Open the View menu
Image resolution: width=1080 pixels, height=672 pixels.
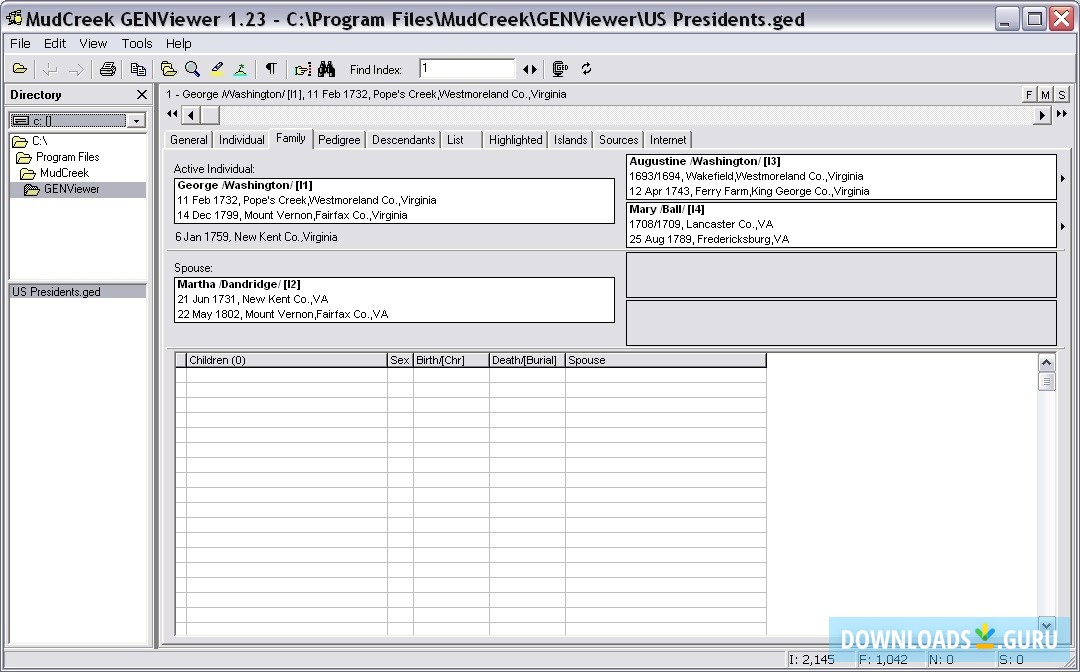tap(93, 43)
